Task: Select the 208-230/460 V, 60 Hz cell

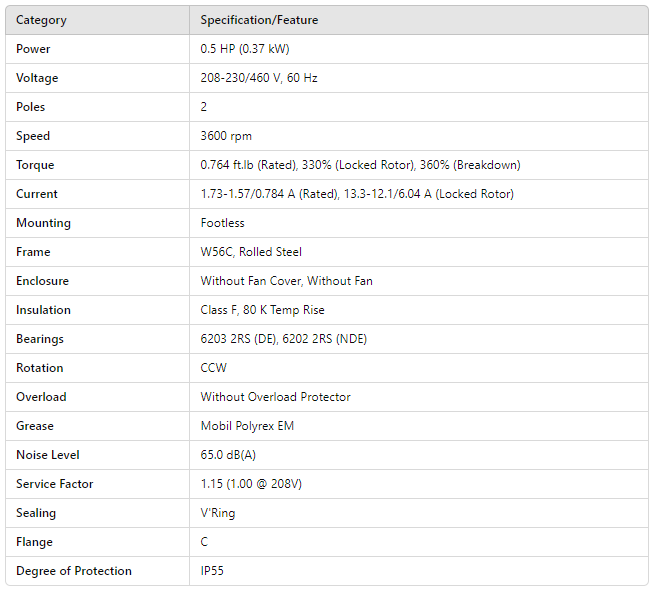Action: [x=259, y=78]
